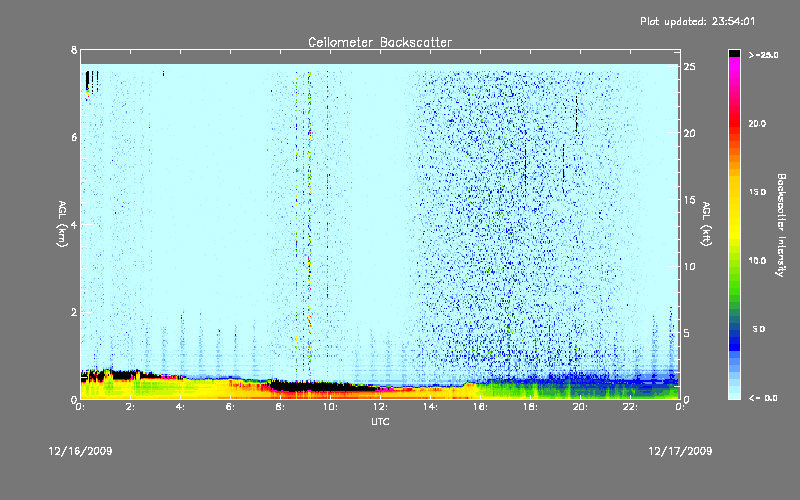This screenshot has width=800, height=500.
Task: Click the 4 tick on km axis
Action: (74, 224)
